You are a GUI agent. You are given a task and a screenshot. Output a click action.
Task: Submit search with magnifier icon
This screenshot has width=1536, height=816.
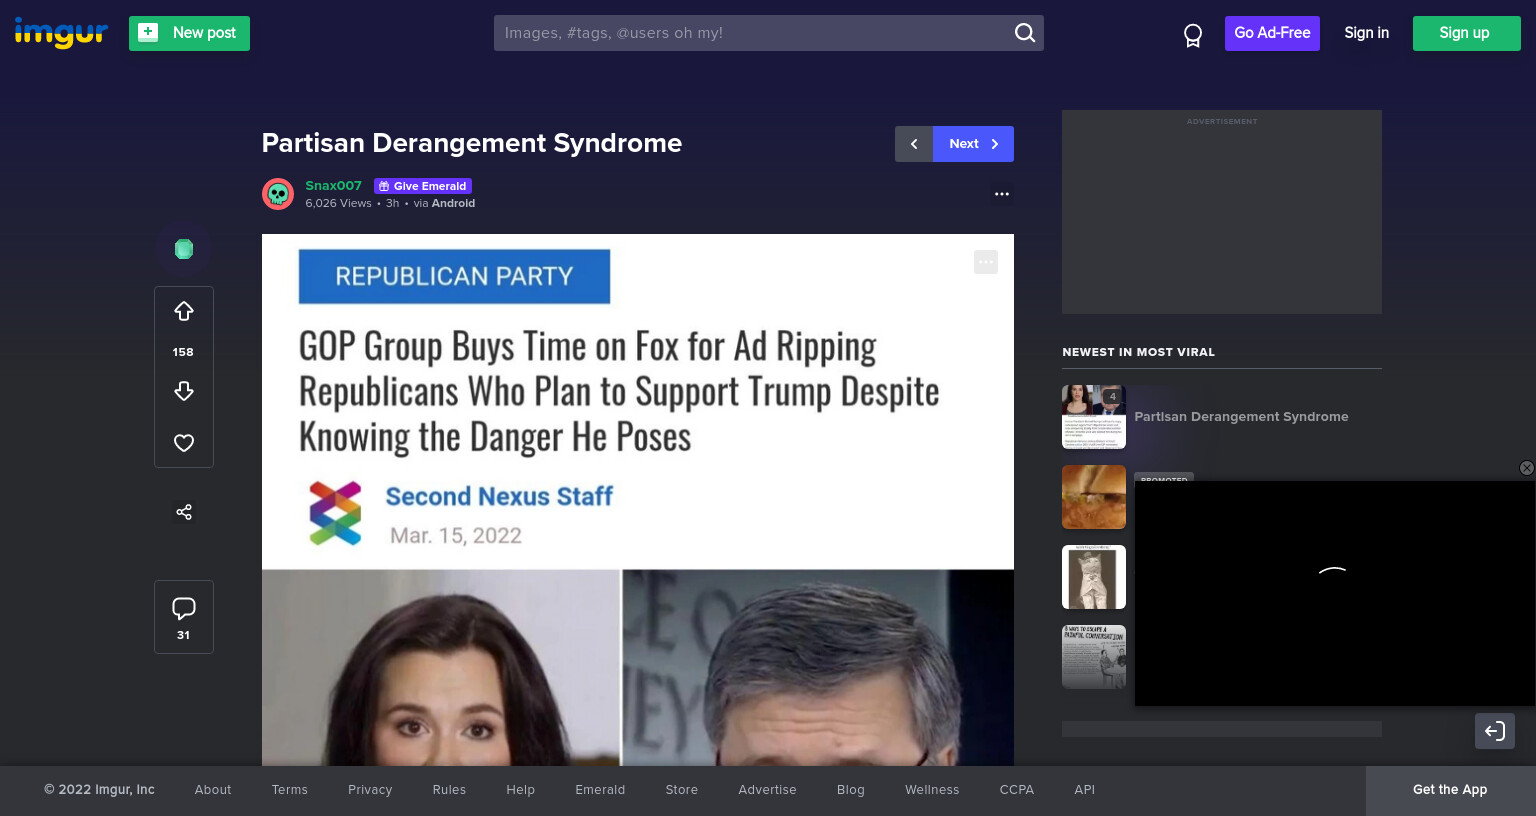(1025, 33)
